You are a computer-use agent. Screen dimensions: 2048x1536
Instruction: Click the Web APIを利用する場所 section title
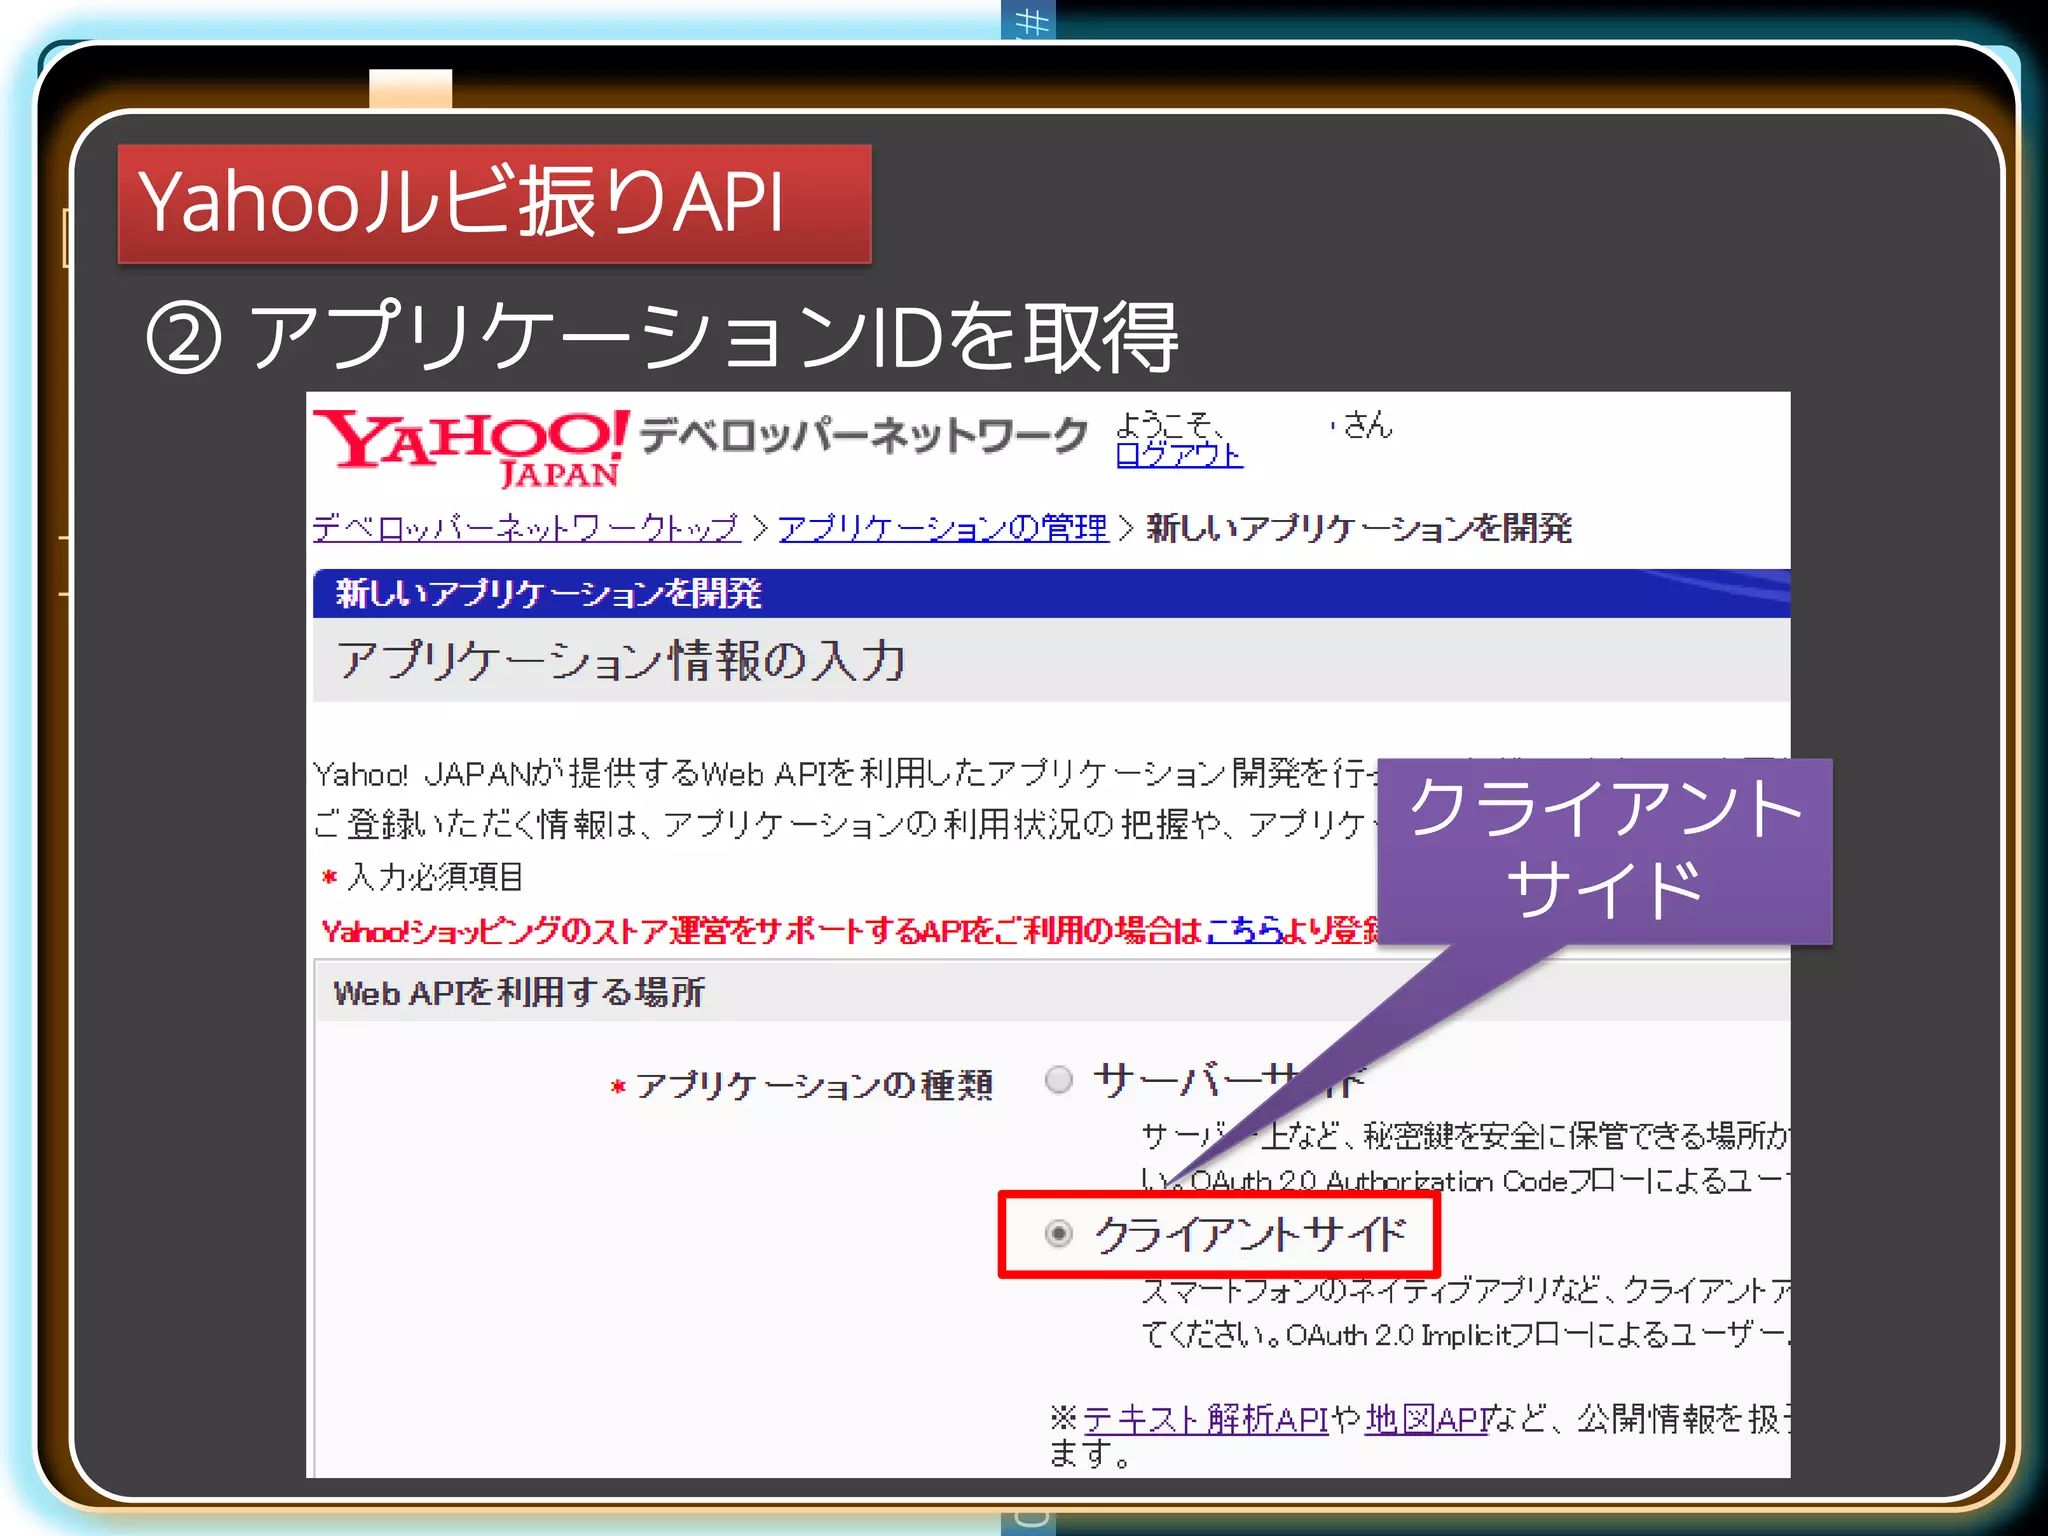tap(519, 992)
